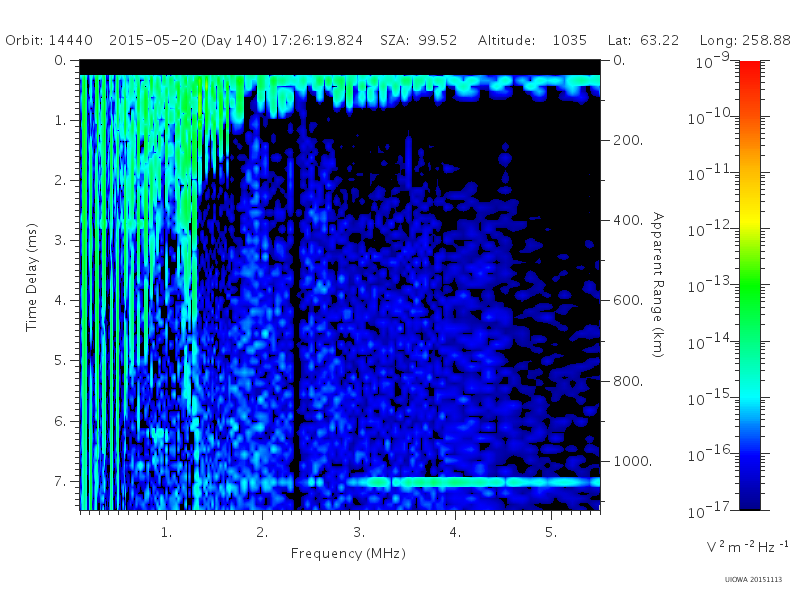This screenshot has height=600, width=800.
Task: Click the apparent range tick label 200.
Action: (628, 140)
